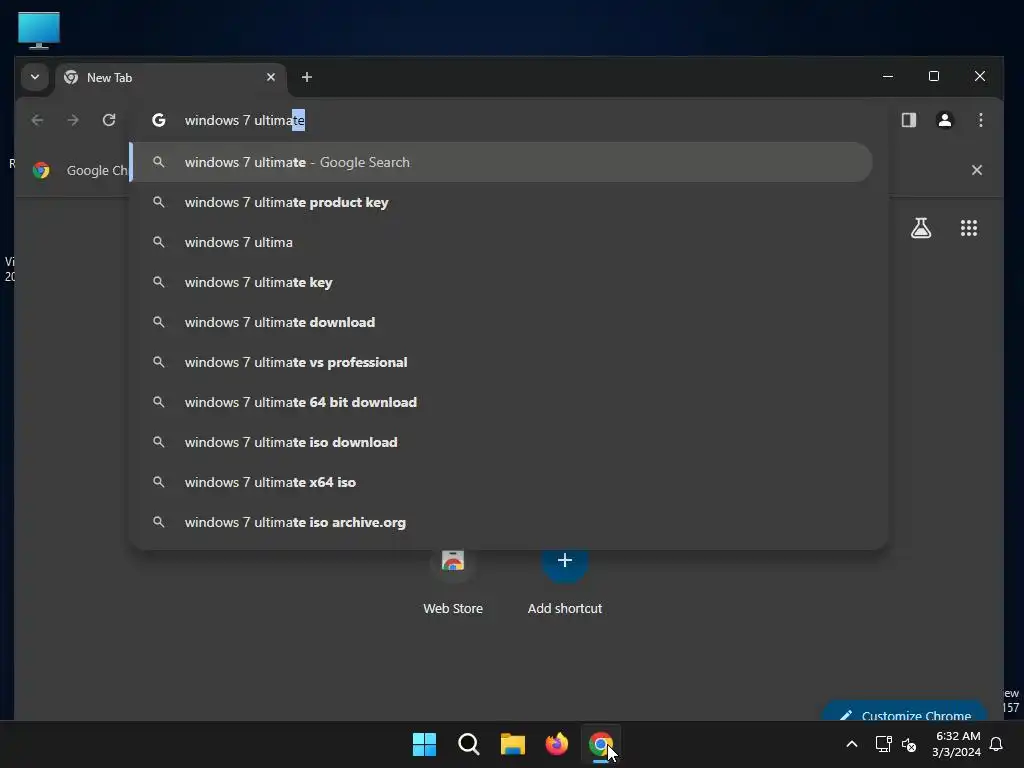The height and width of the screenshot is (768, 1024).
Task: Click search icon beside 'product key' suggestion
Action: [x=159, y=202]
